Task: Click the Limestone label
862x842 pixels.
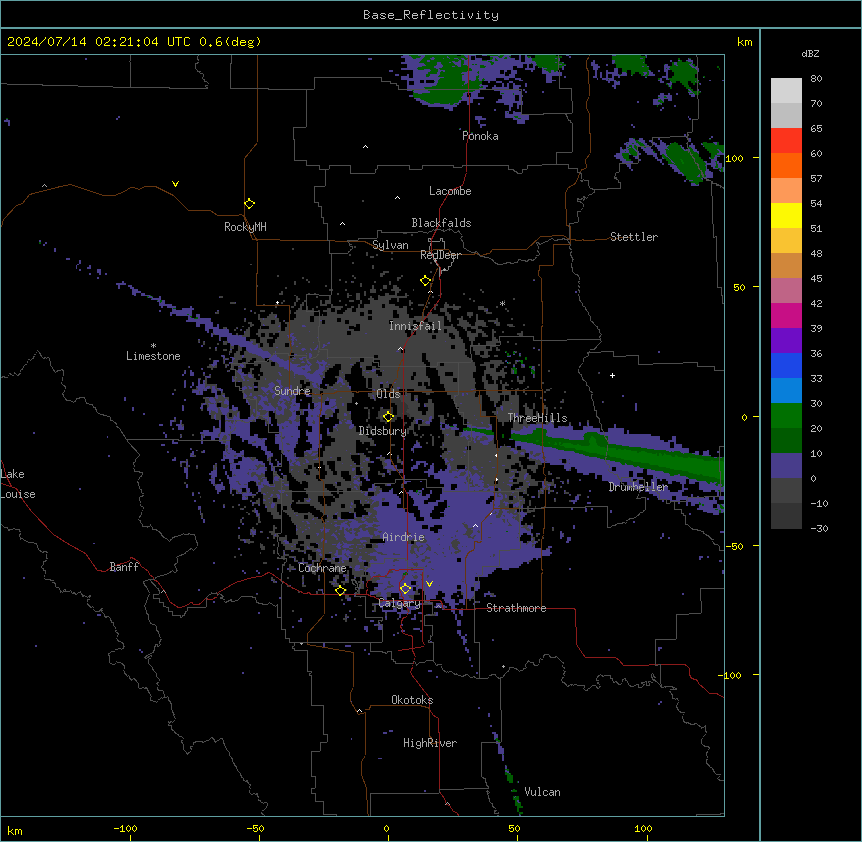Action: [x=153, y=356]
